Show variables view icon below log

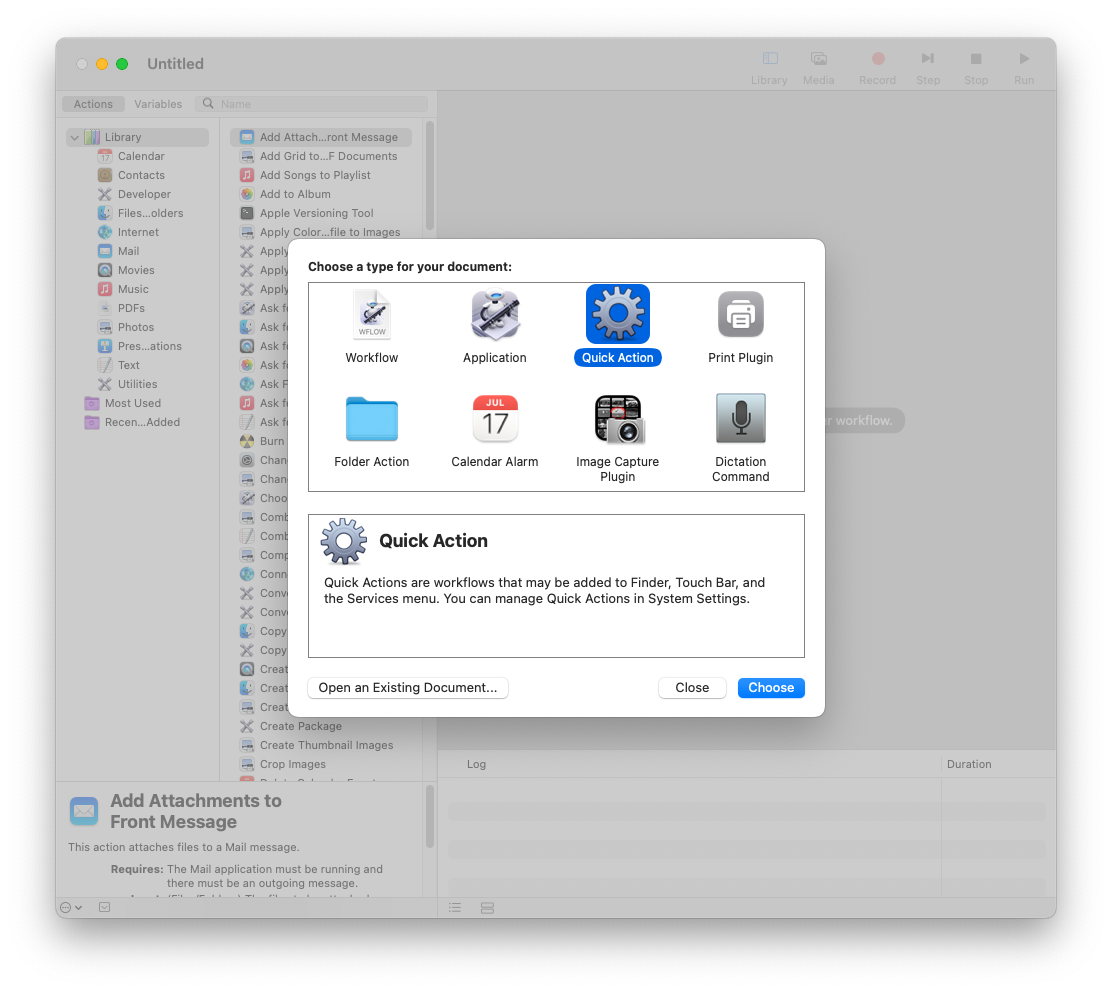pos(487,908)
